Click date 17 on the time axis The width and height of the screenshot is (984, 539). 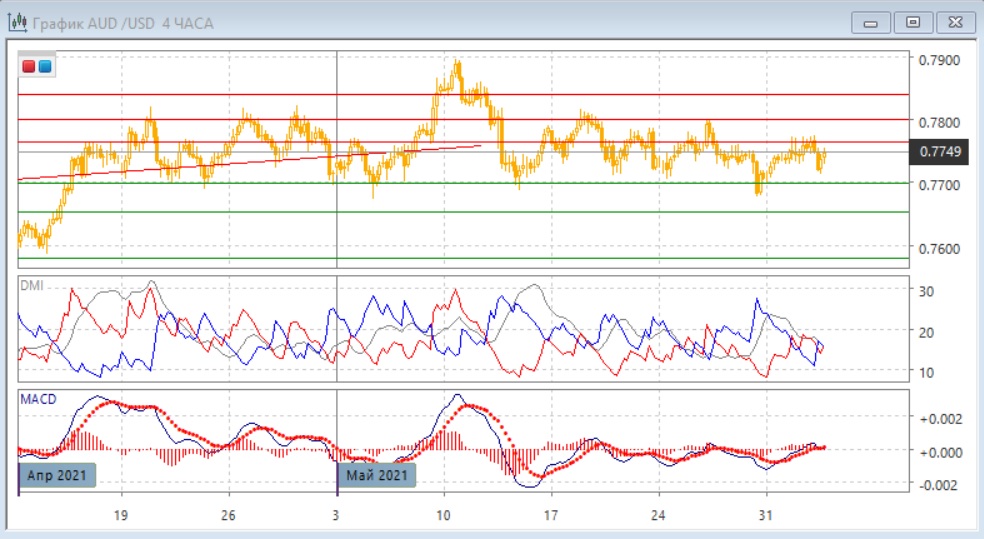tap(550, 516)
